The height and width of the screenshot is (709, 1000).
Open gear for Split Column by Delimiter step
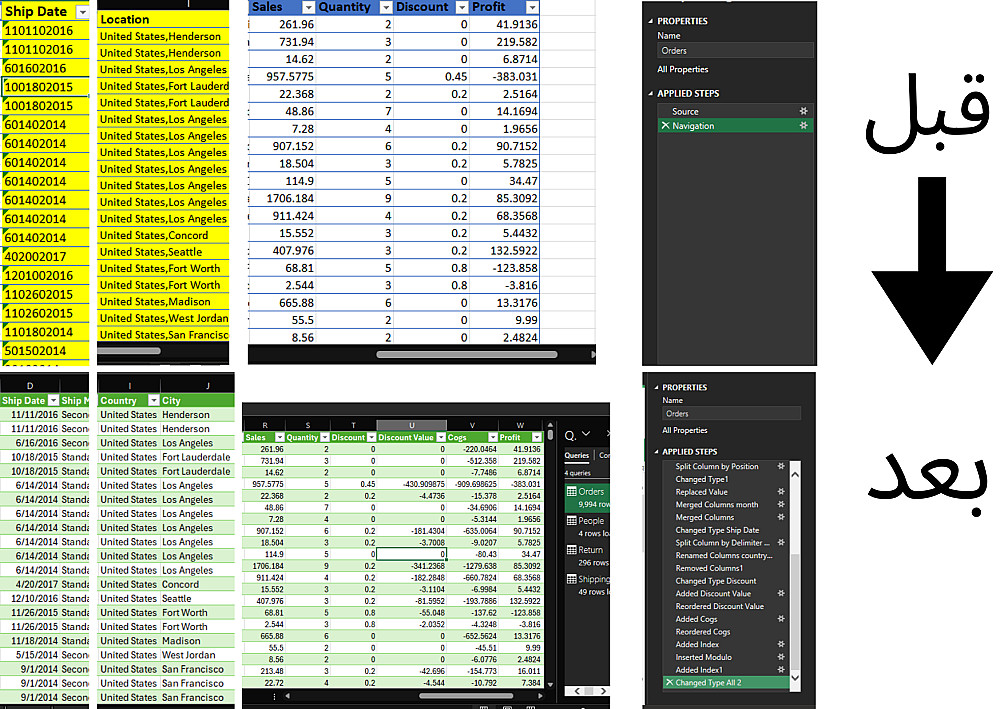pyautogui.click(x=781, y=543)
